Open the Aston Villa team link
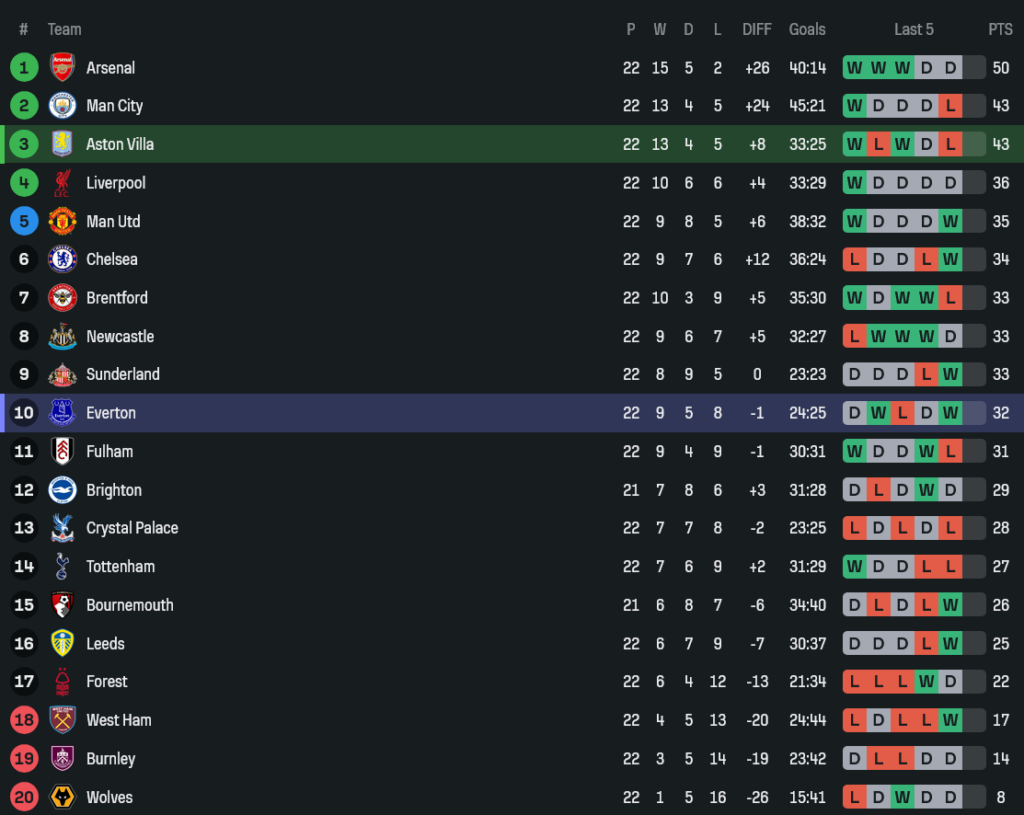This screenshot has width=1024, height=815. [x=120, y=145]
